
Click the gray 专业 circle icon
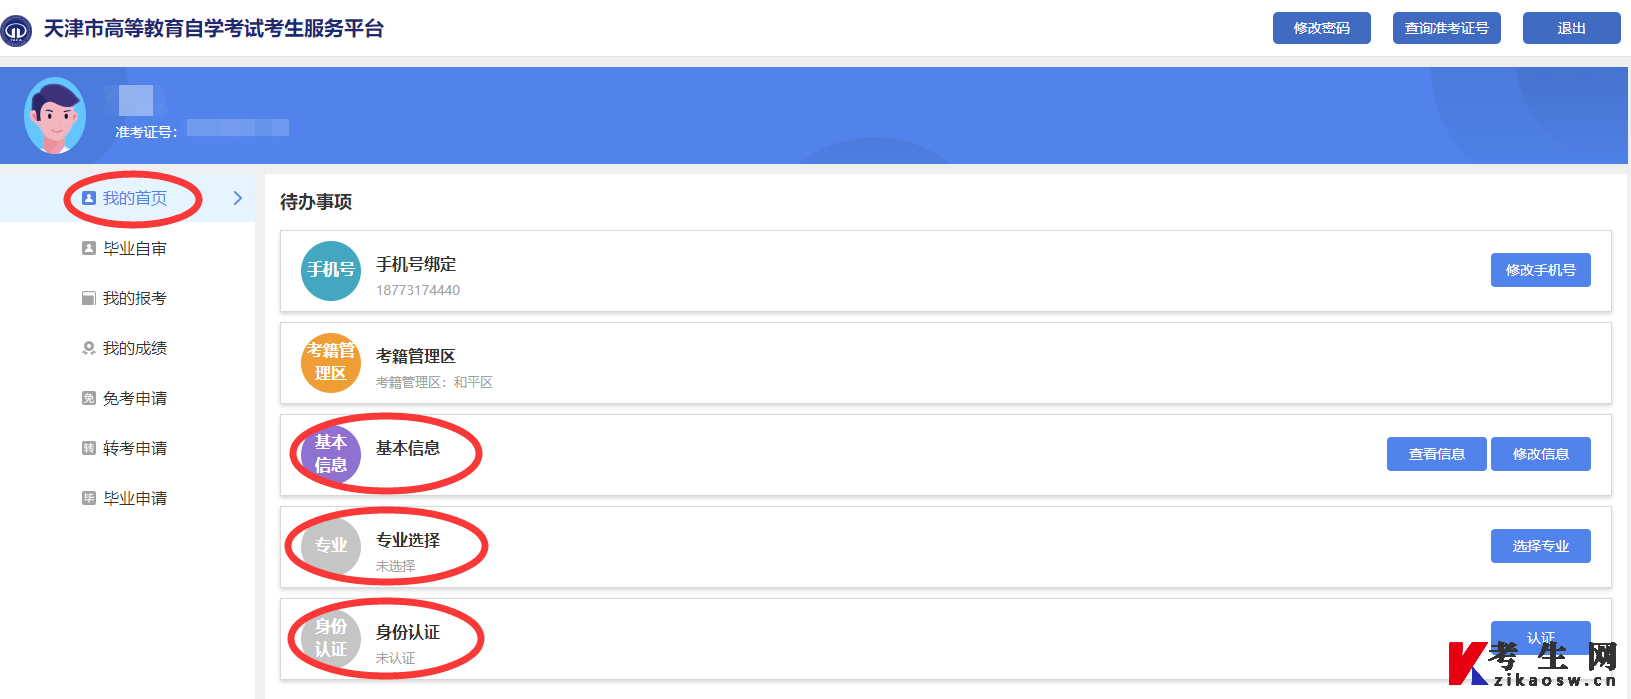pyautogui.click(x=331, y=546)
